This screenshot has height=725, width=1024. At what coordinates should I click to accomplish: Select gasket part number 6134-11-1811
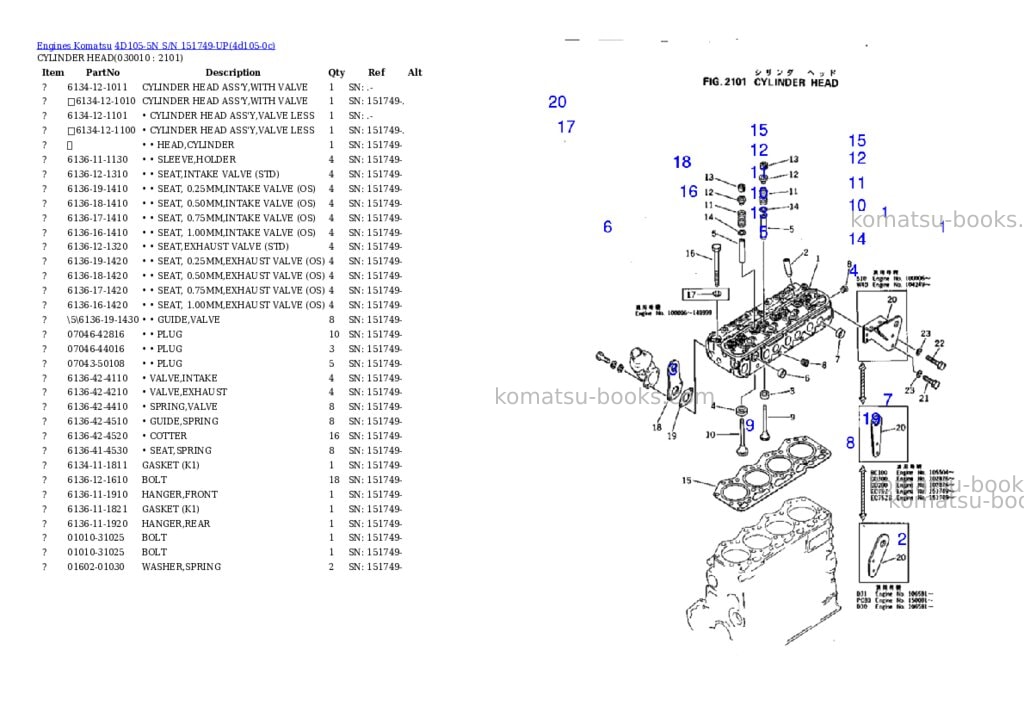[97, 465]
